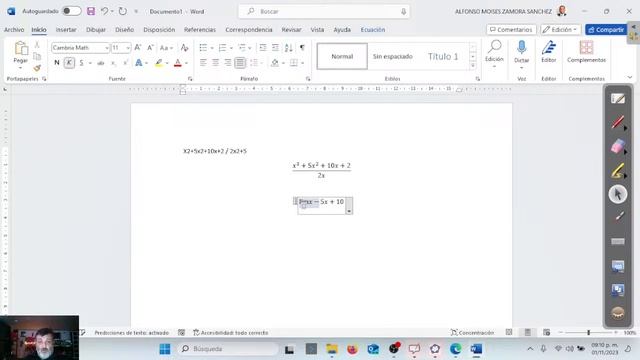Open the Edición mode dropdown
Image resolution: width=640 pixels, height=360 pixels.
(560, 30)
